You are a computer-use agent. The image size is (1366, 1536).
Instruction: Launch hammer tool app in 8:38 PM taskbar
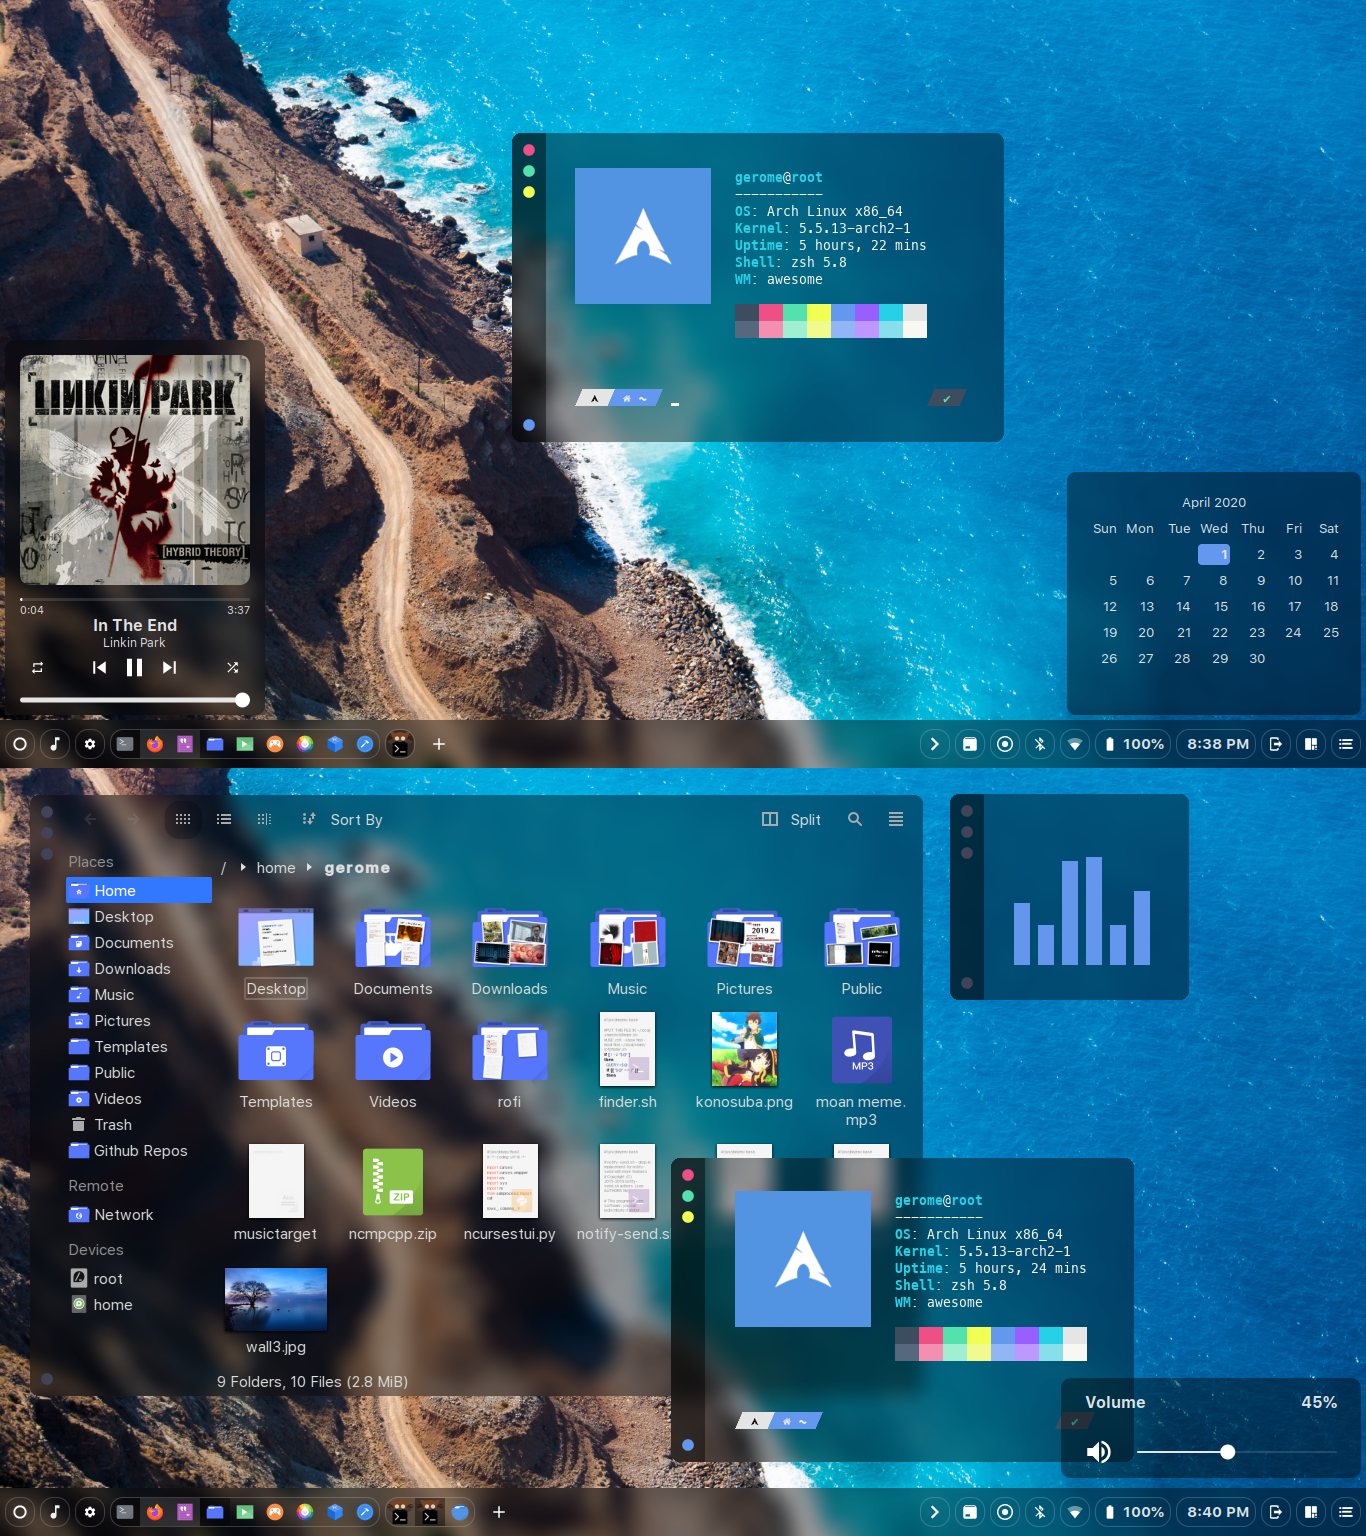point(365,744)
